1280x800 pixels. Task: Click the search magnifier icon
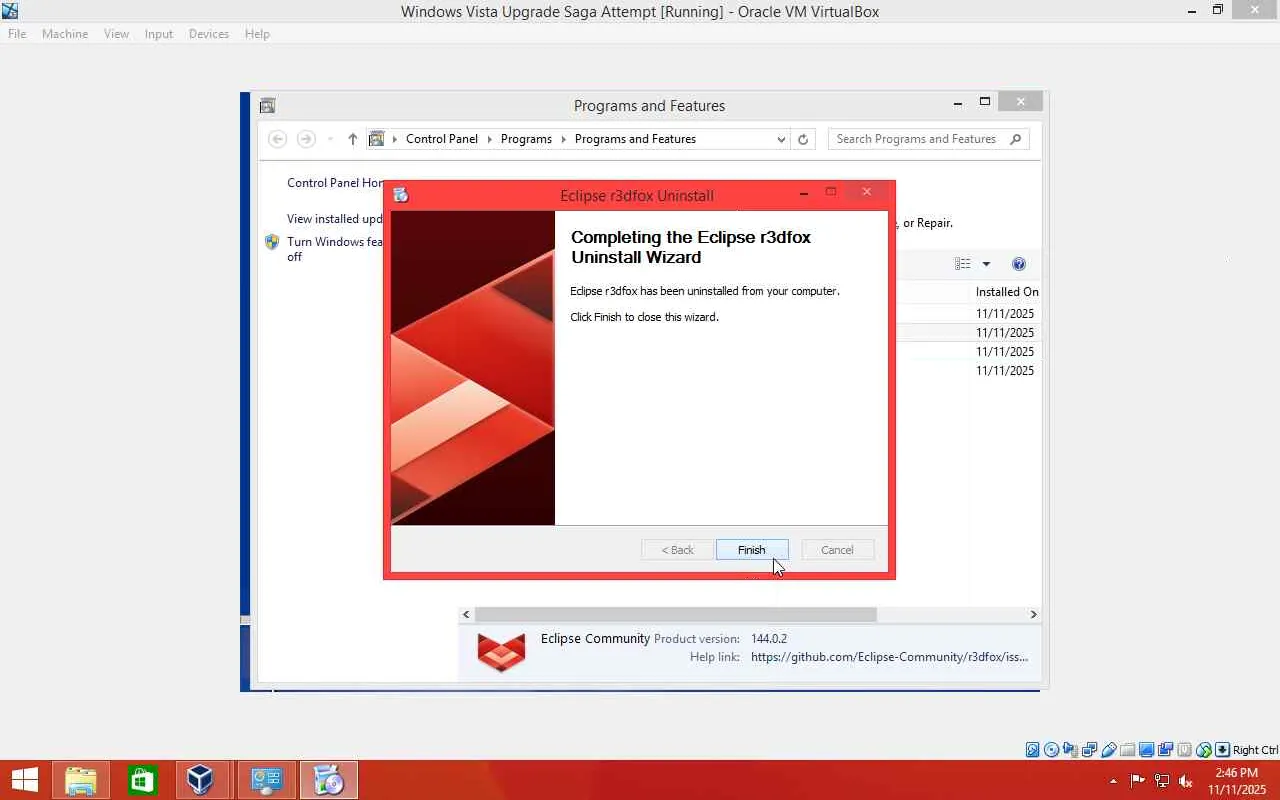pyautogui.click(x=1016, y=139)
